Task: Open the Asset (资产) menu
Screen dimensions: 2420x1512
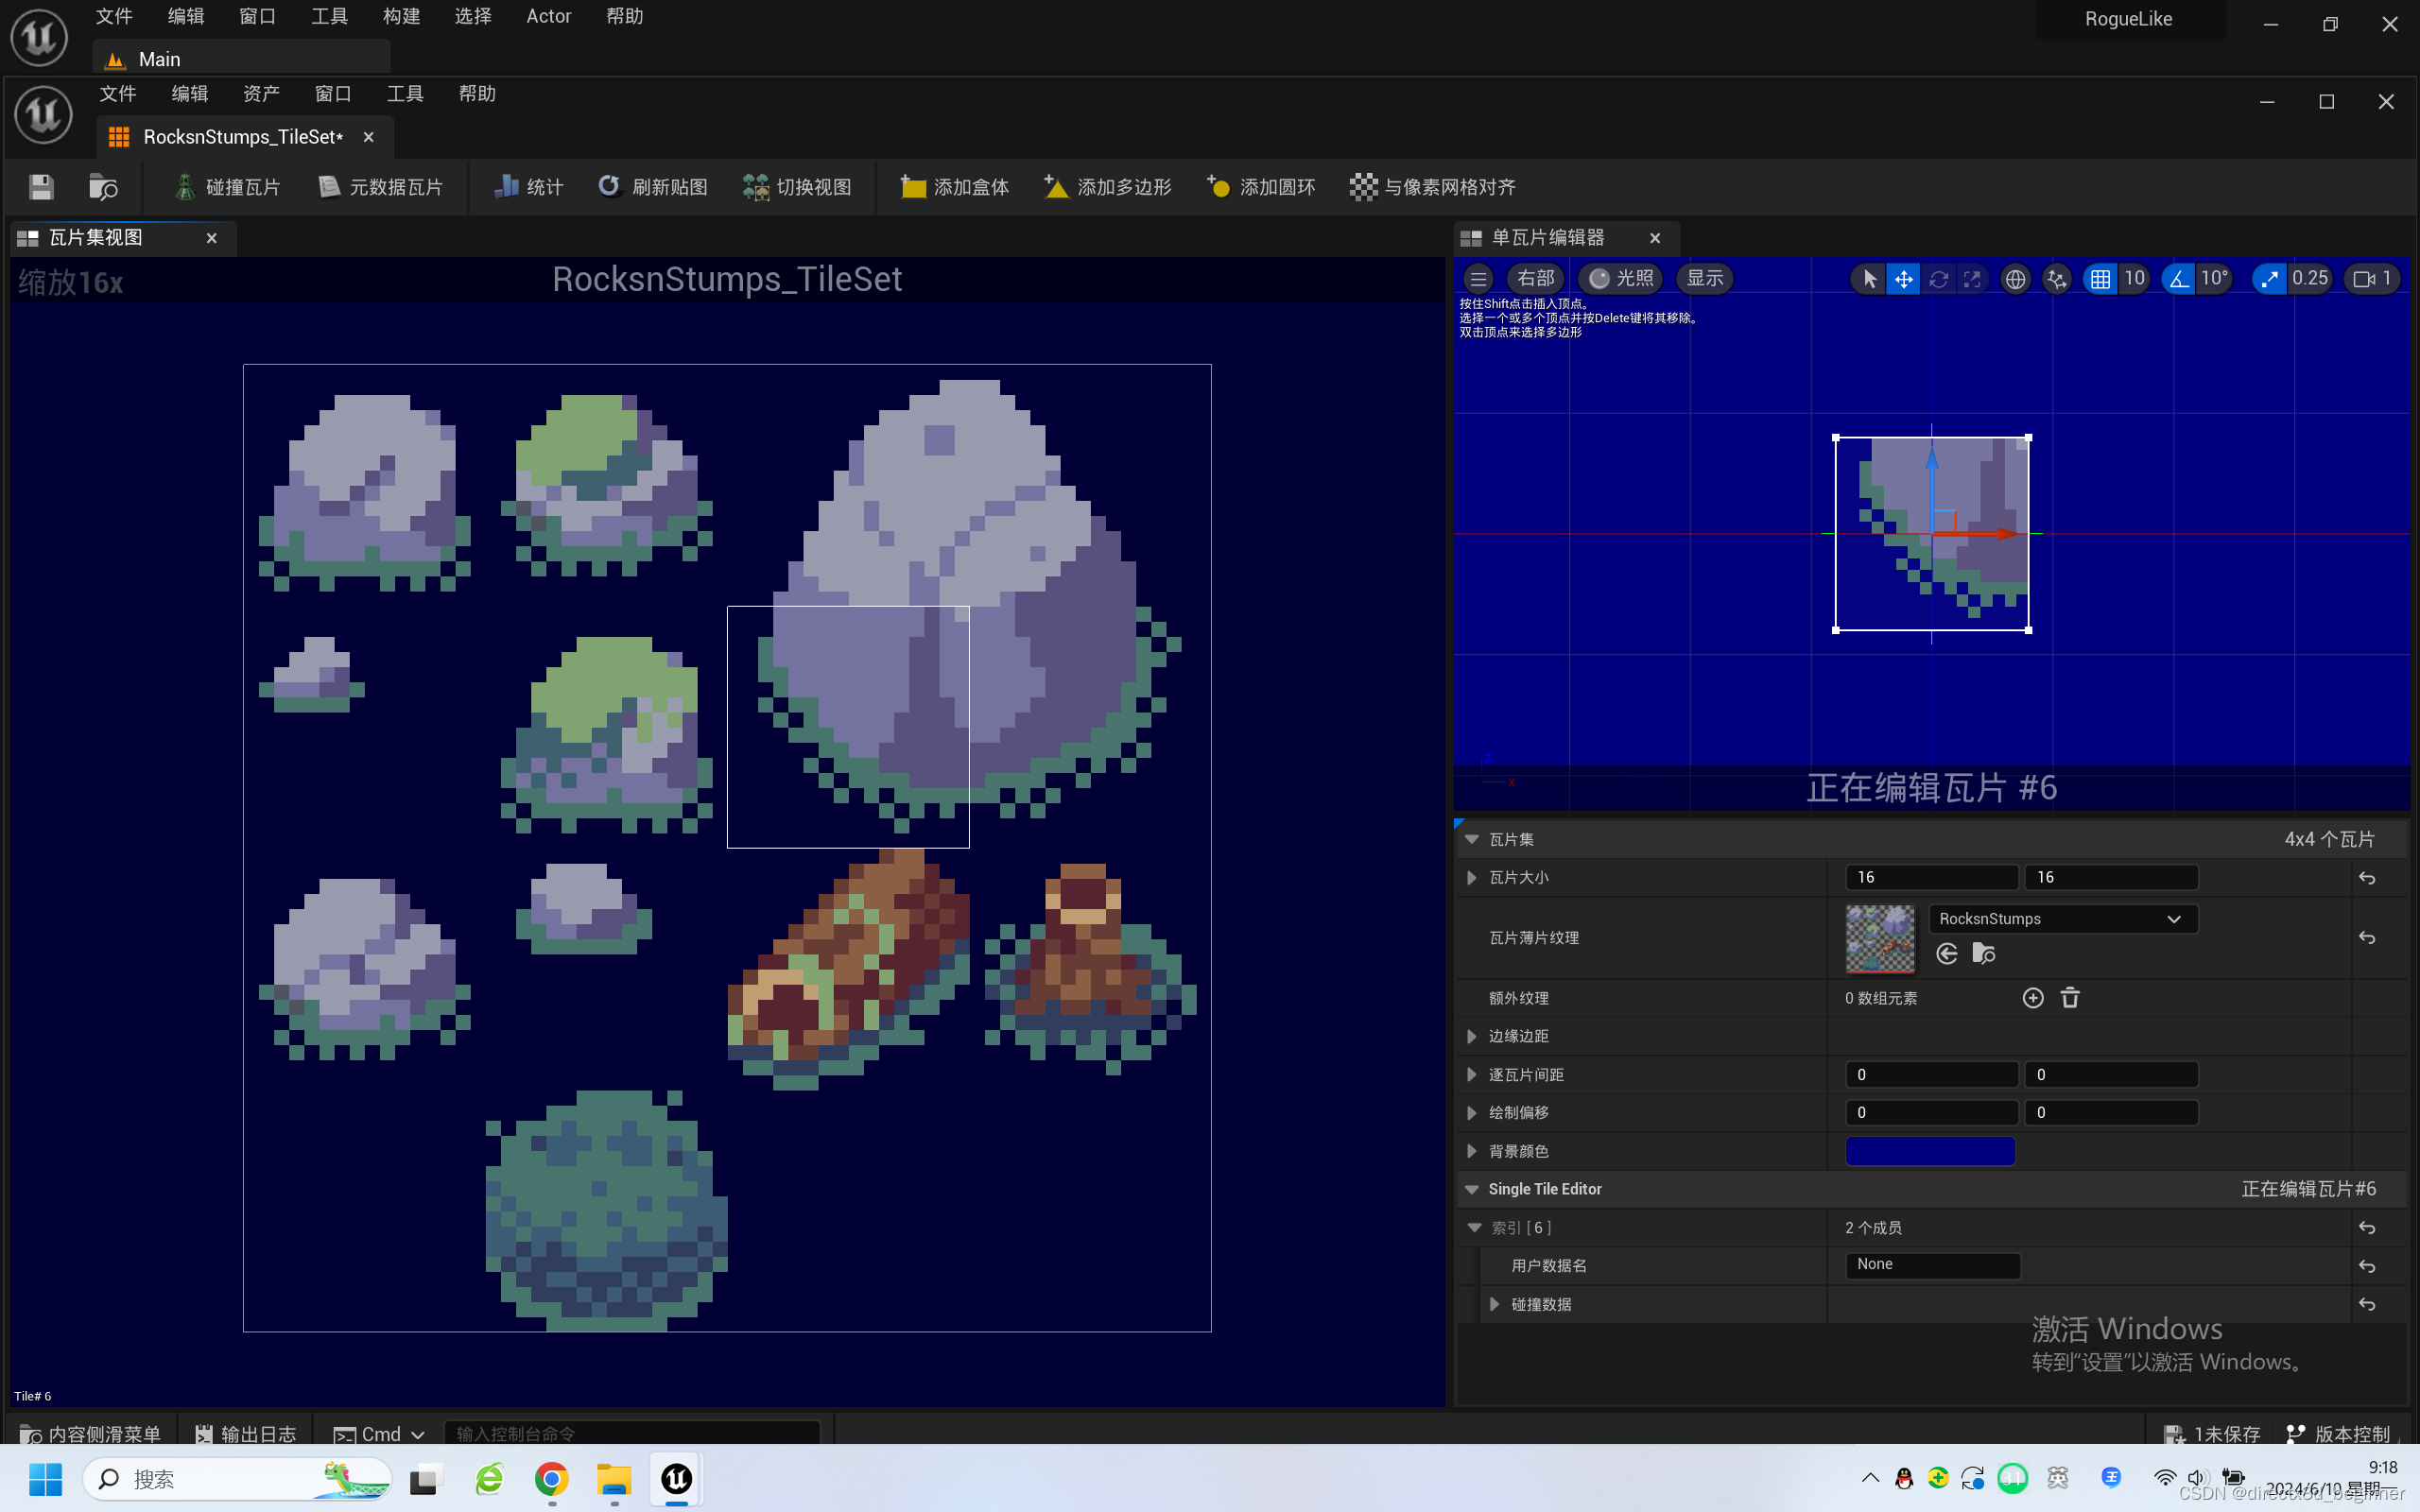Action: (x=261, y=94)
